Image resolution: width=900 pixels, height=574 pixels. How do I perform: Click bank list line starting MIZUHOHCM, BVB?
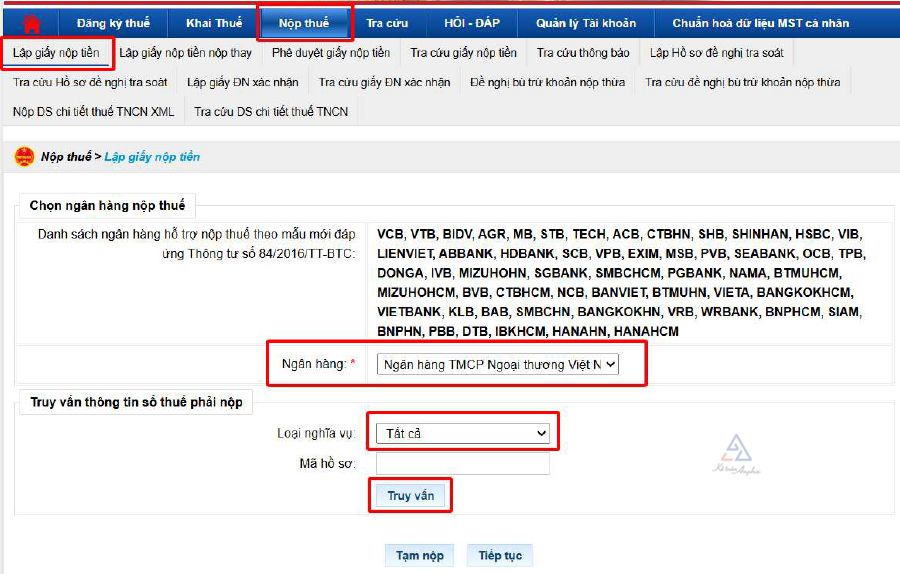point(615,292)
